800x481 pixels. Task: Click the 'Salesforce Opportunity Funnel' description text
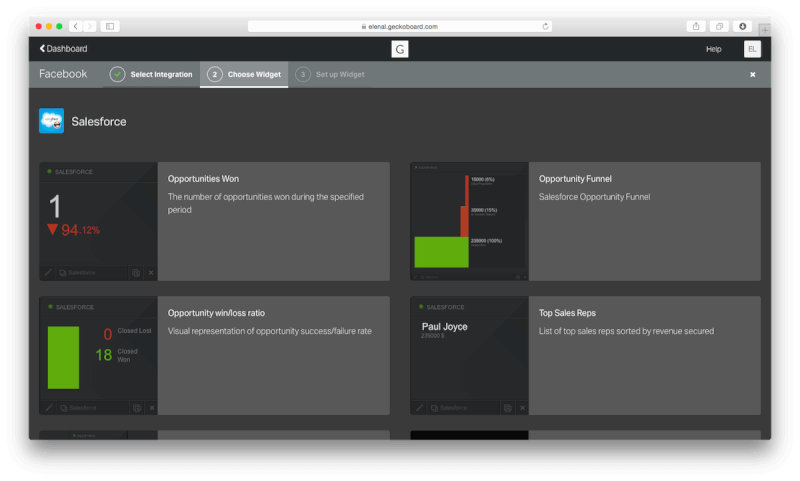(594, 197)
